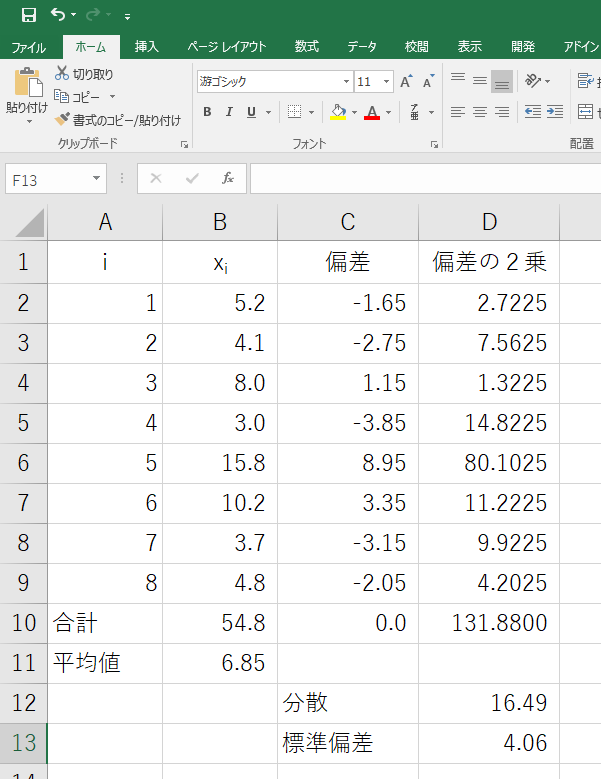Image resolution: width=601 pixels, height=779 pixels.
Task: Click the Undo arrow icon
Action: (58, 15)
